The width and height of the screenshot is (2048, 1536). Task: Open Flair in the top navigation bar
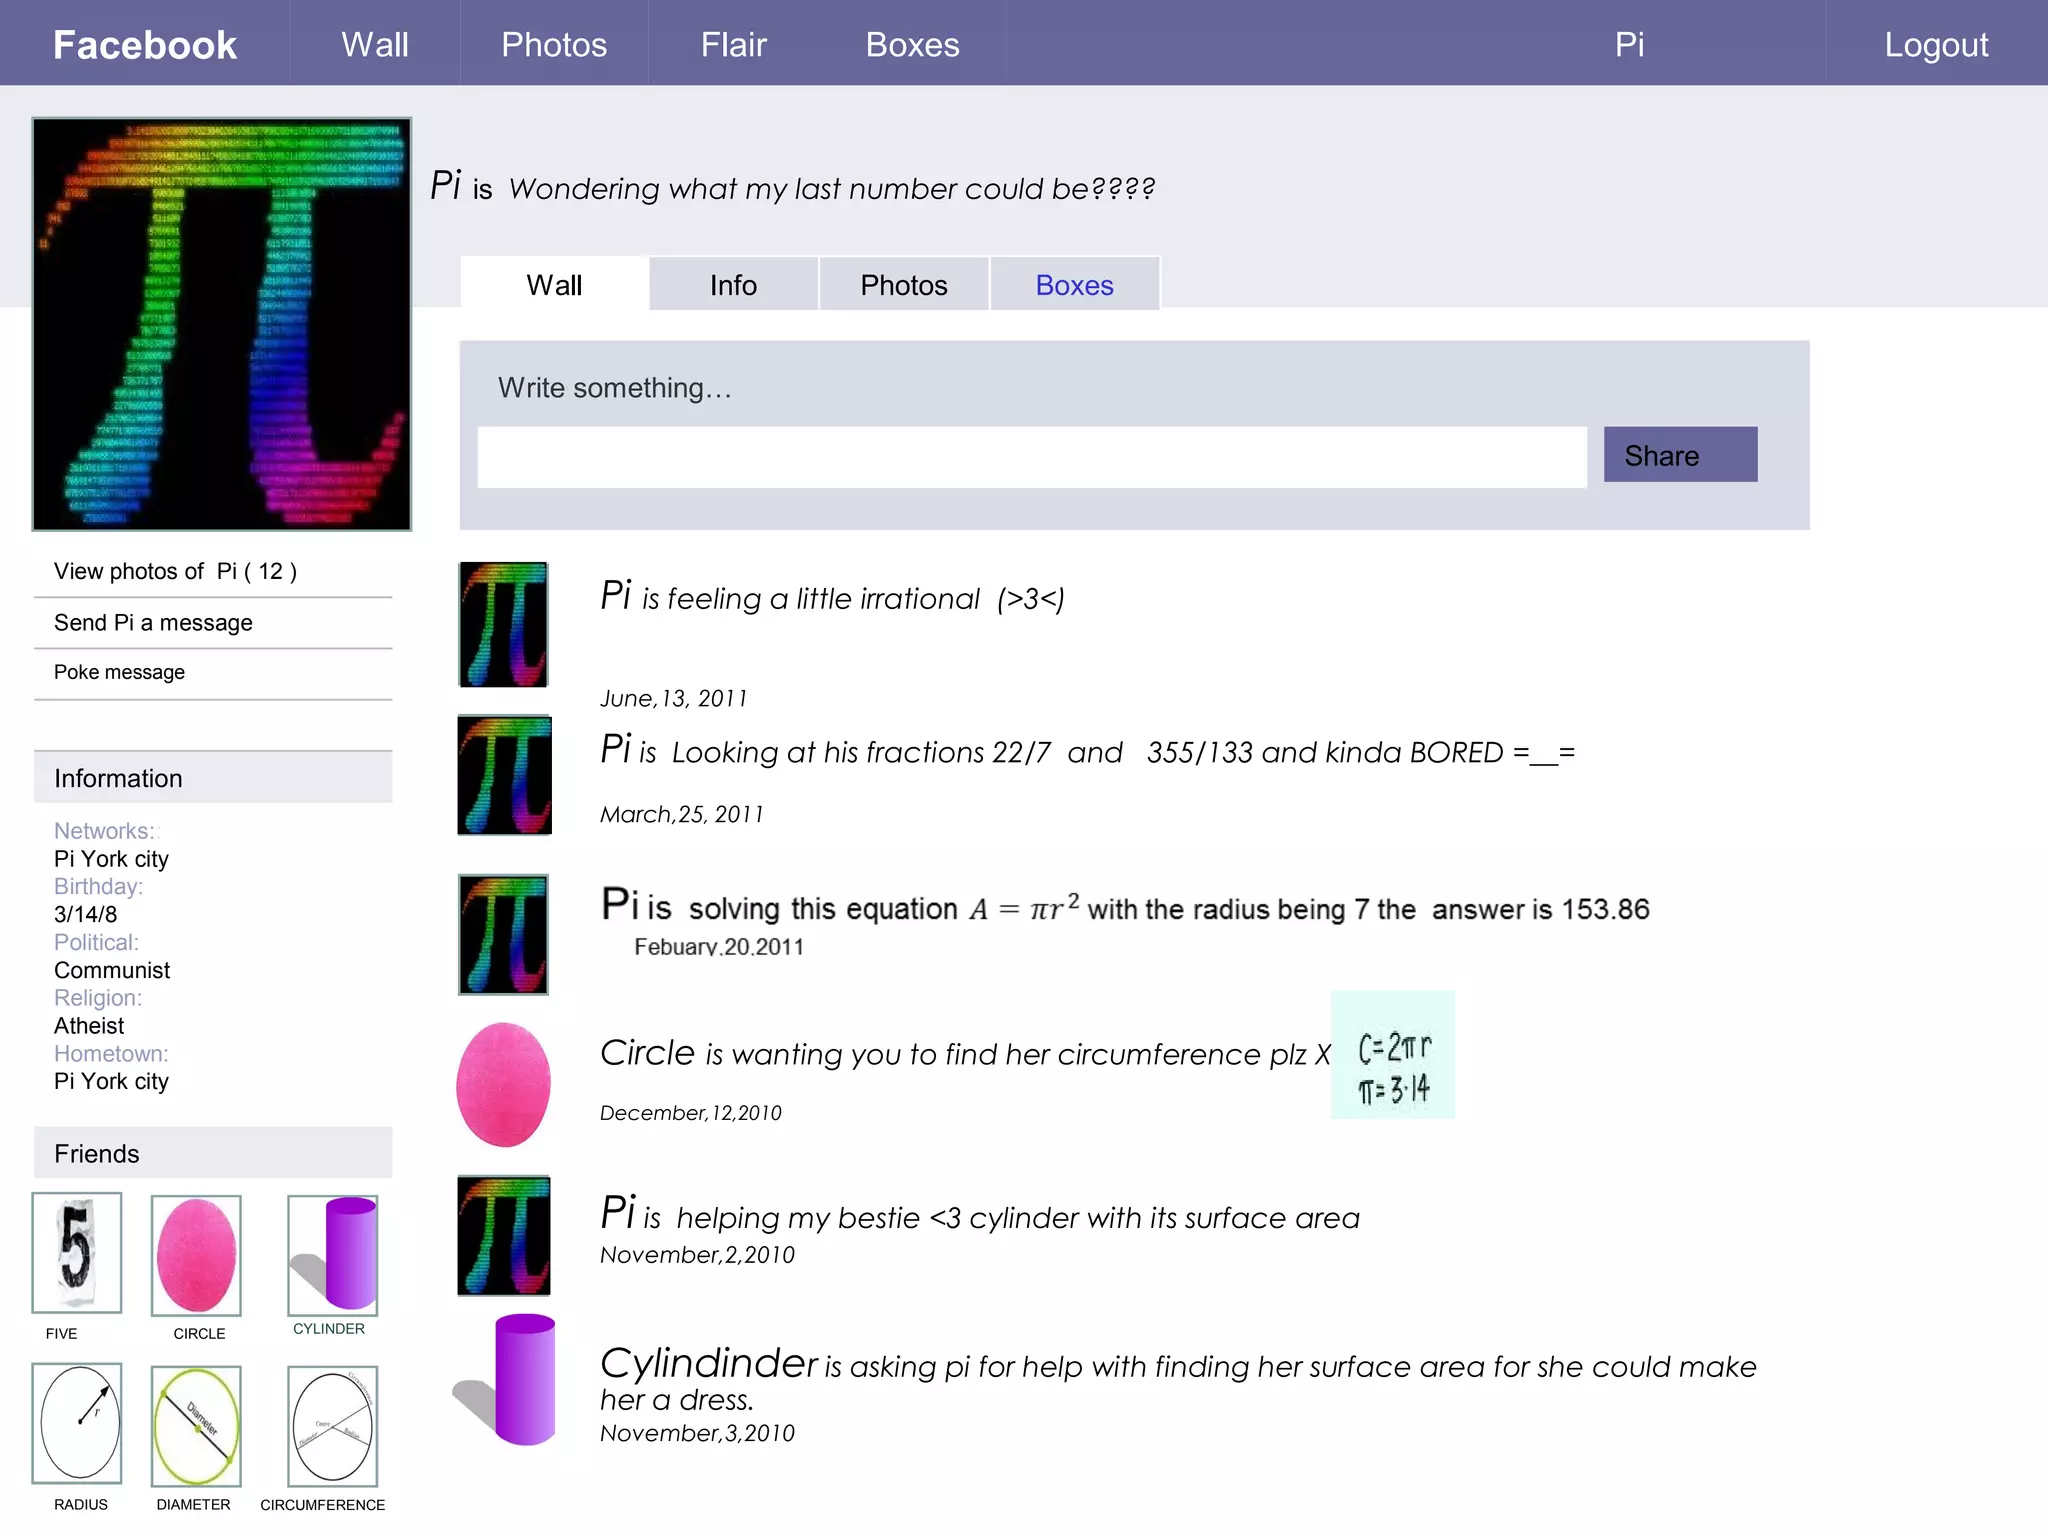pos(733,44)
